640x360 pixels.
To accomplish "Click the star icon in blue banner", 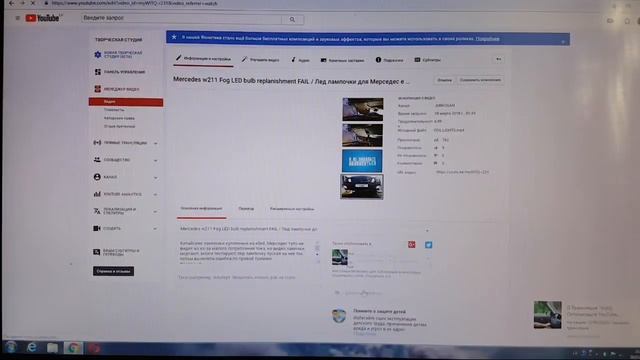I will [x=174, y=37].
